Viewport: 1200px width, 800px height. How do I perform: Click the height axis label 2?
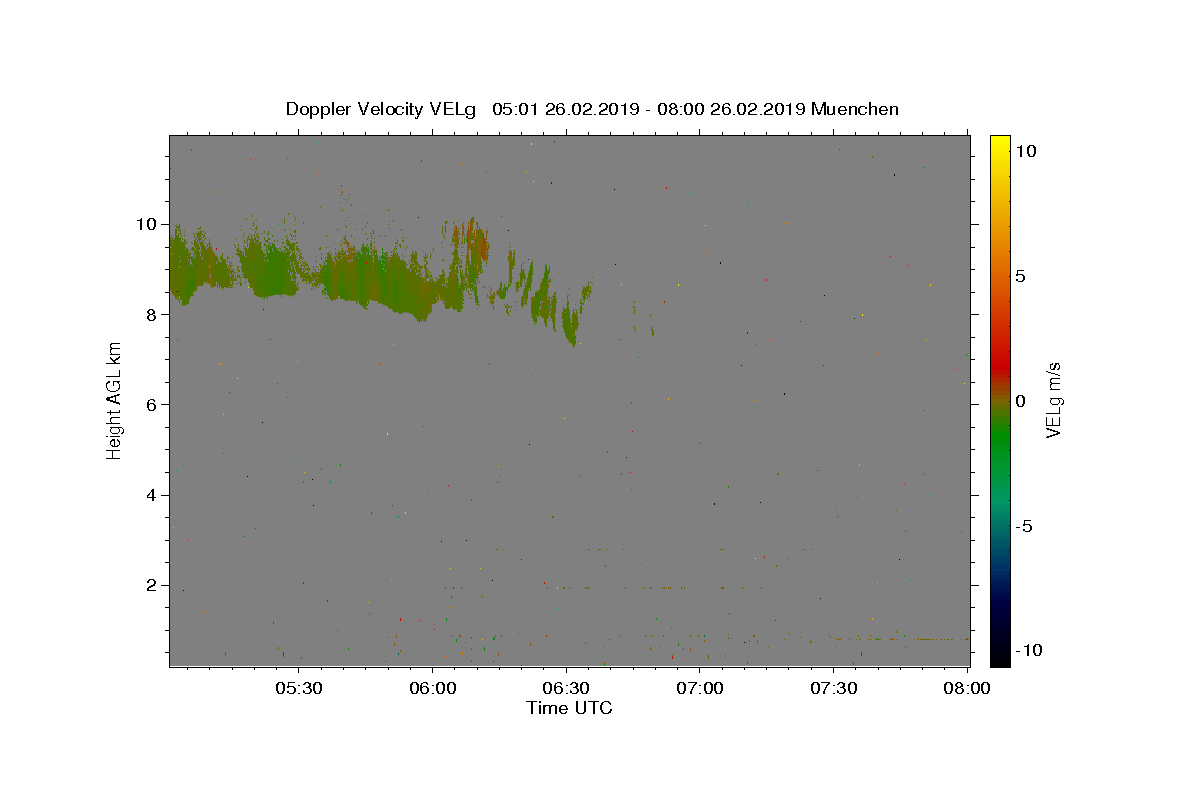pos(153,585)
